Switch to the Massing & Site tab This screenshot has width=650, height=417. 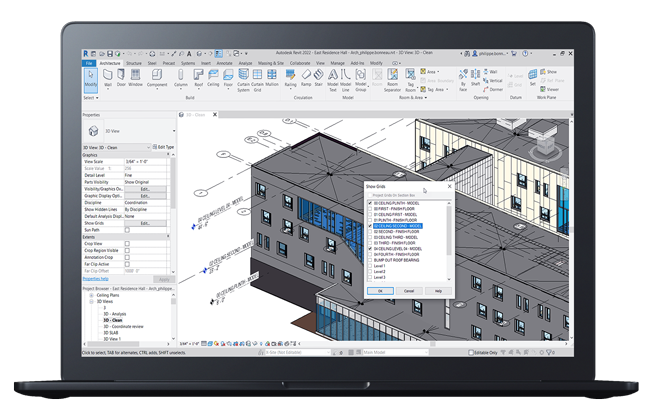(271, 63)
